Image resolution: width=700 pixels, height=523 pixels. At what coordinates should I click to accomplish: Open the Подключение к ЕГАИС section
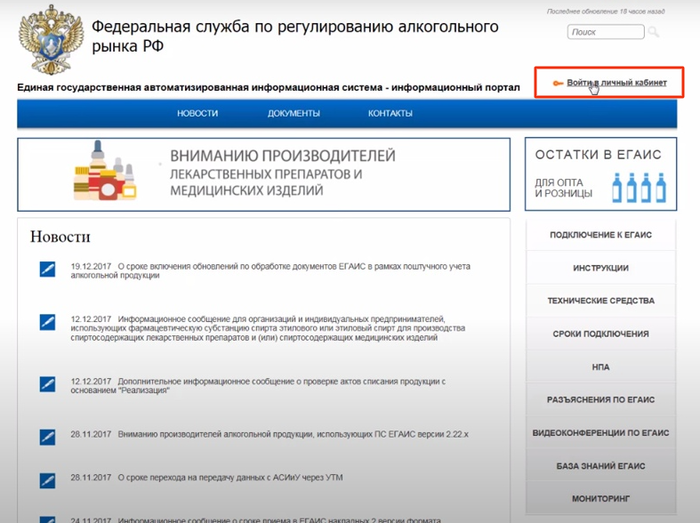601,235
